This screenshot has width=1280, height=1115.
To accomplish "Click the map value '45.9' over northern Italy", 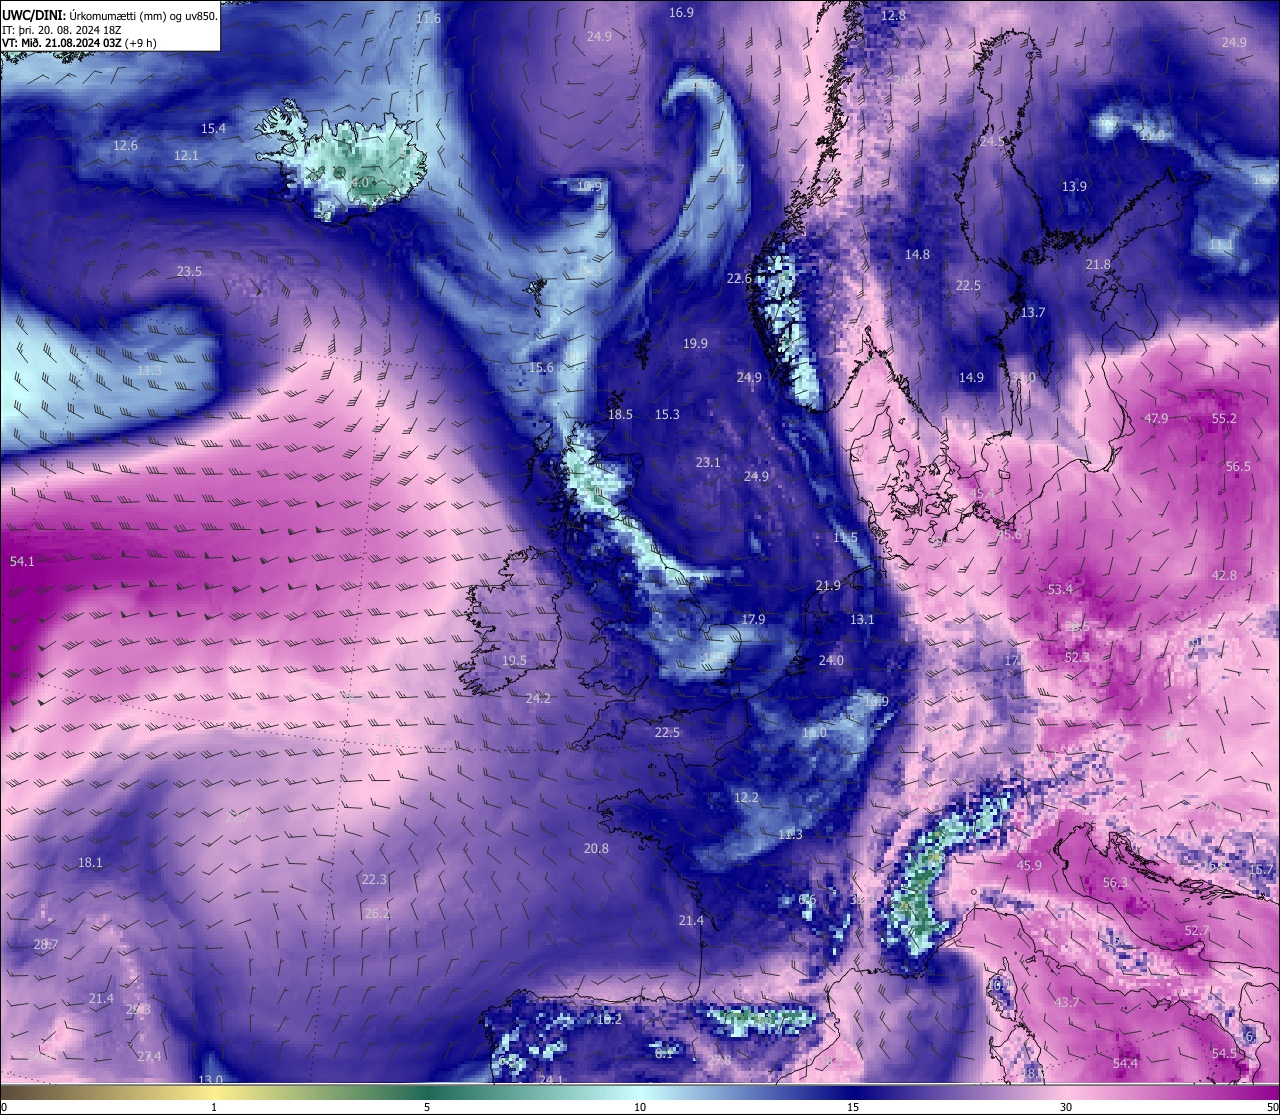I will pyautogui.click(x=1029, y=866).
